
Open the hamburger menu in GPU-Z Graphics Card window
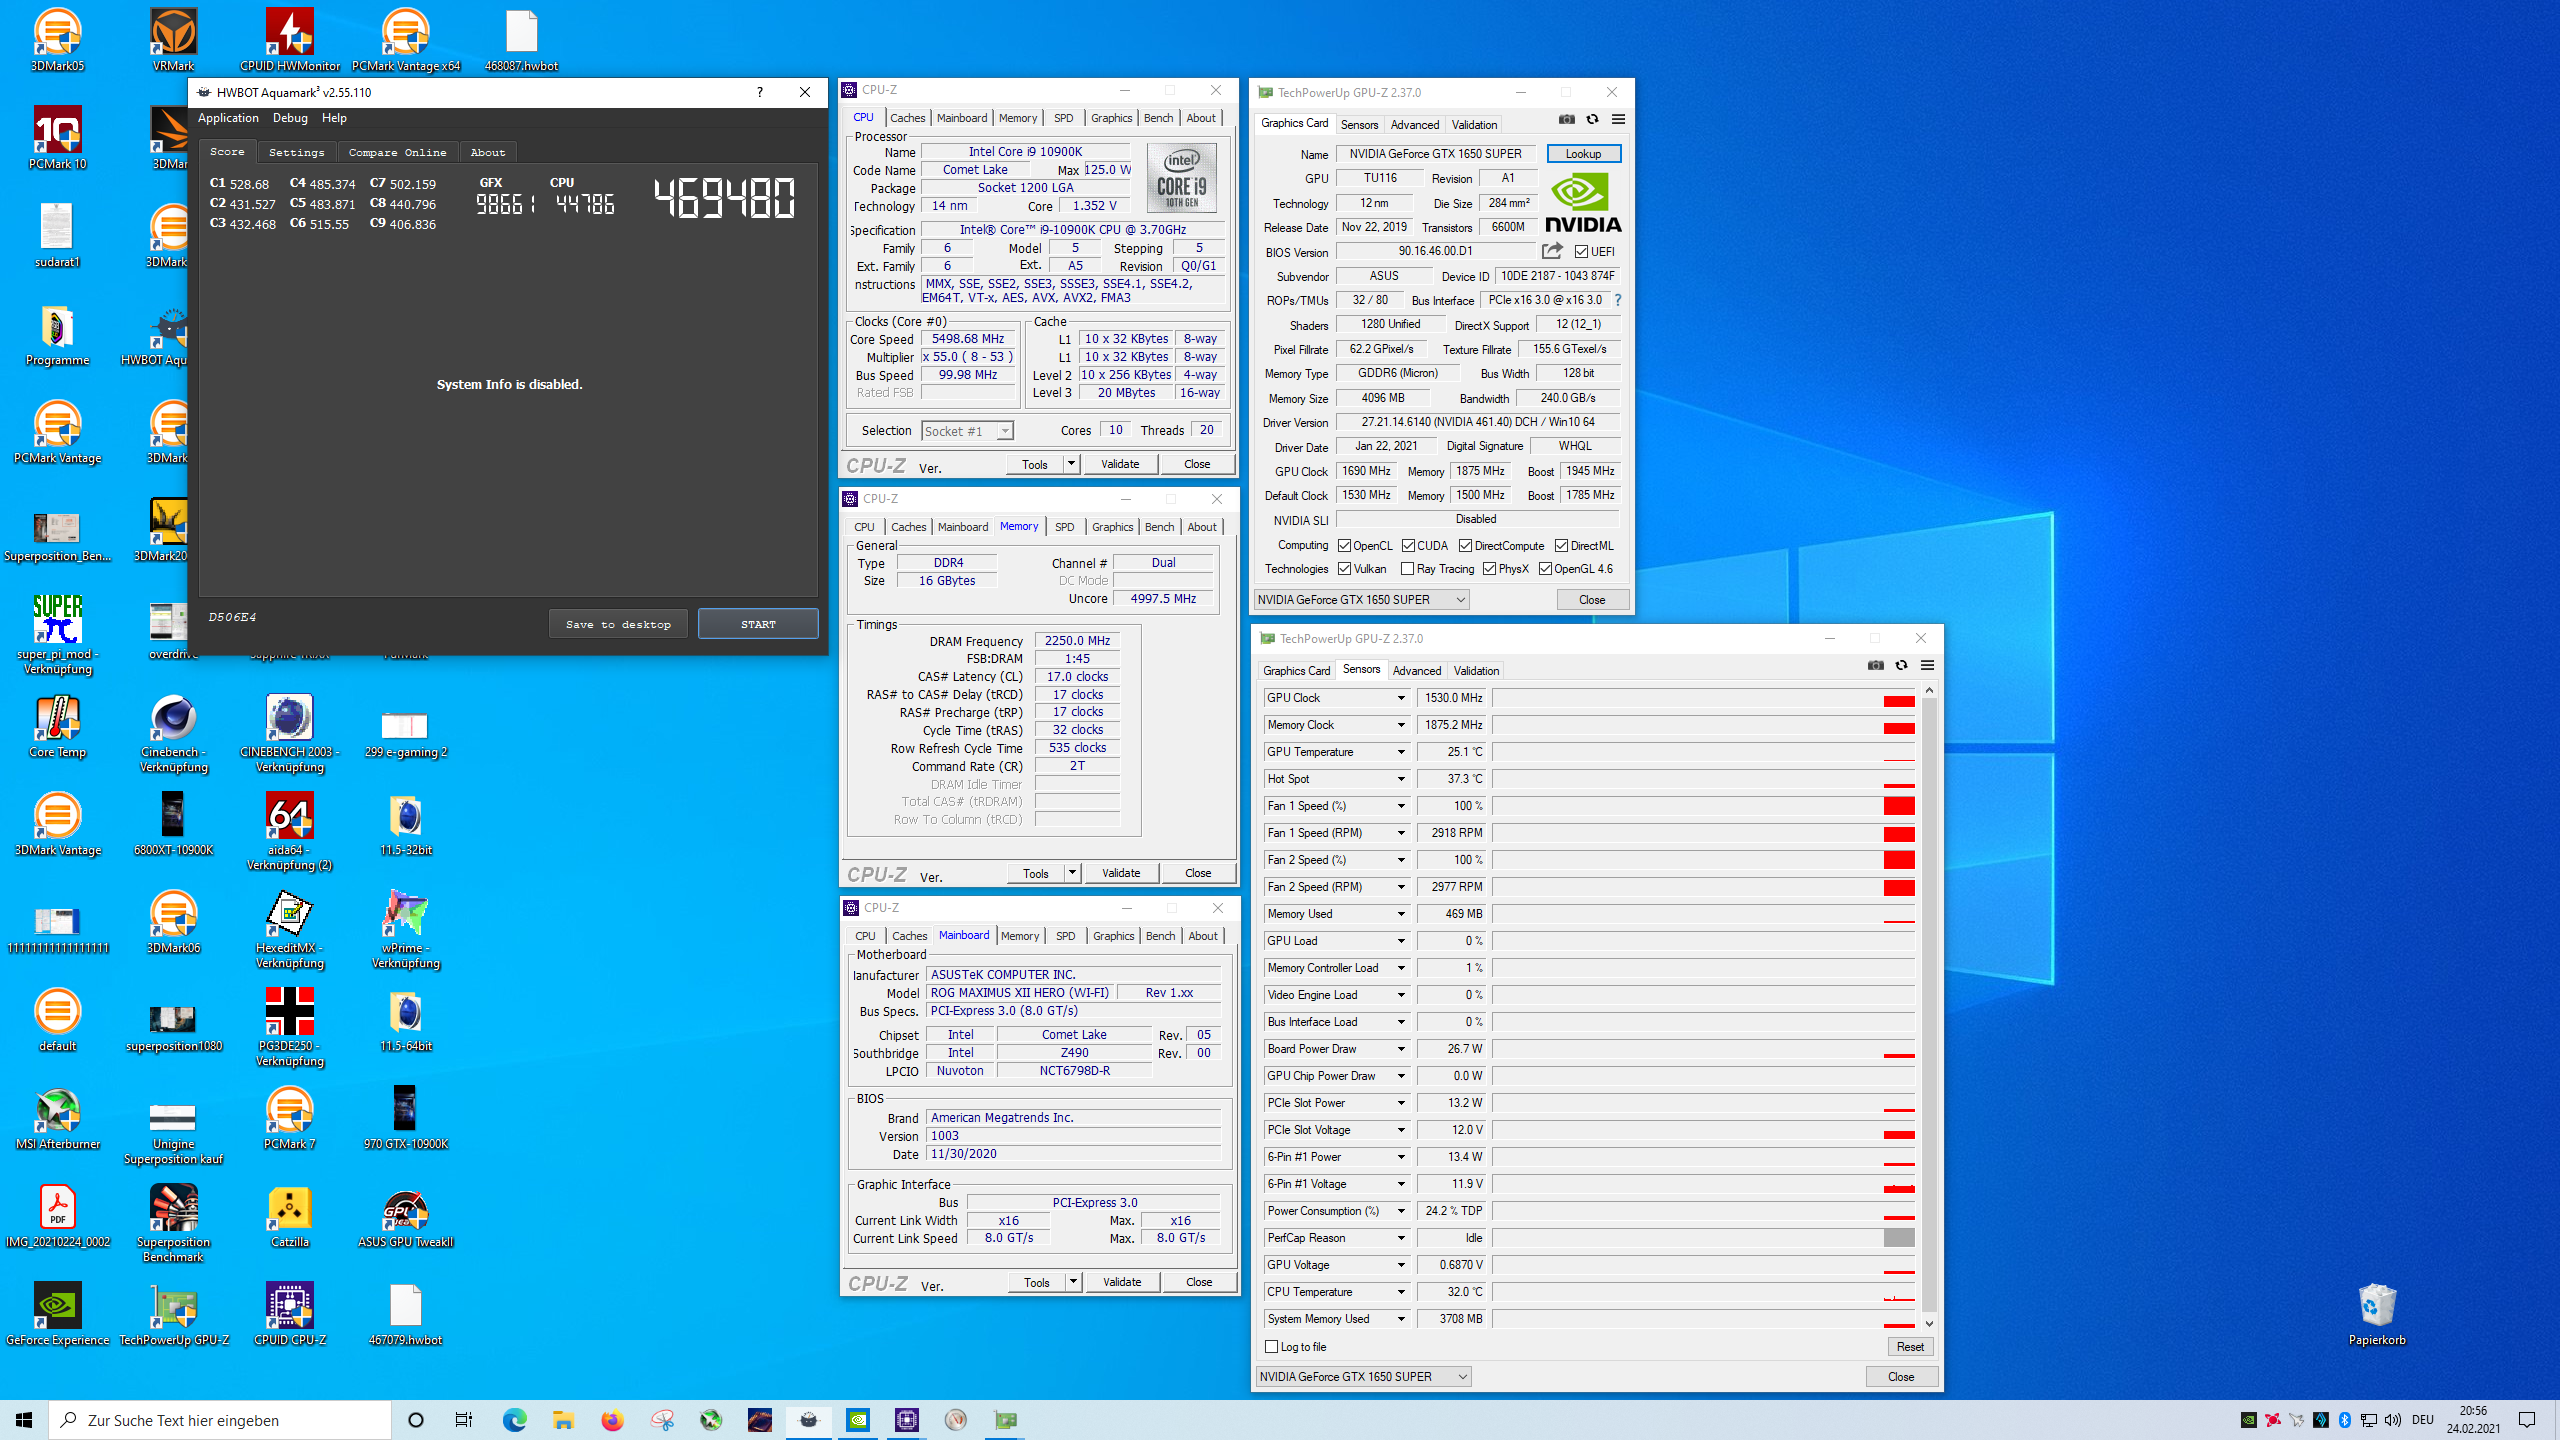click(1619, 120)
